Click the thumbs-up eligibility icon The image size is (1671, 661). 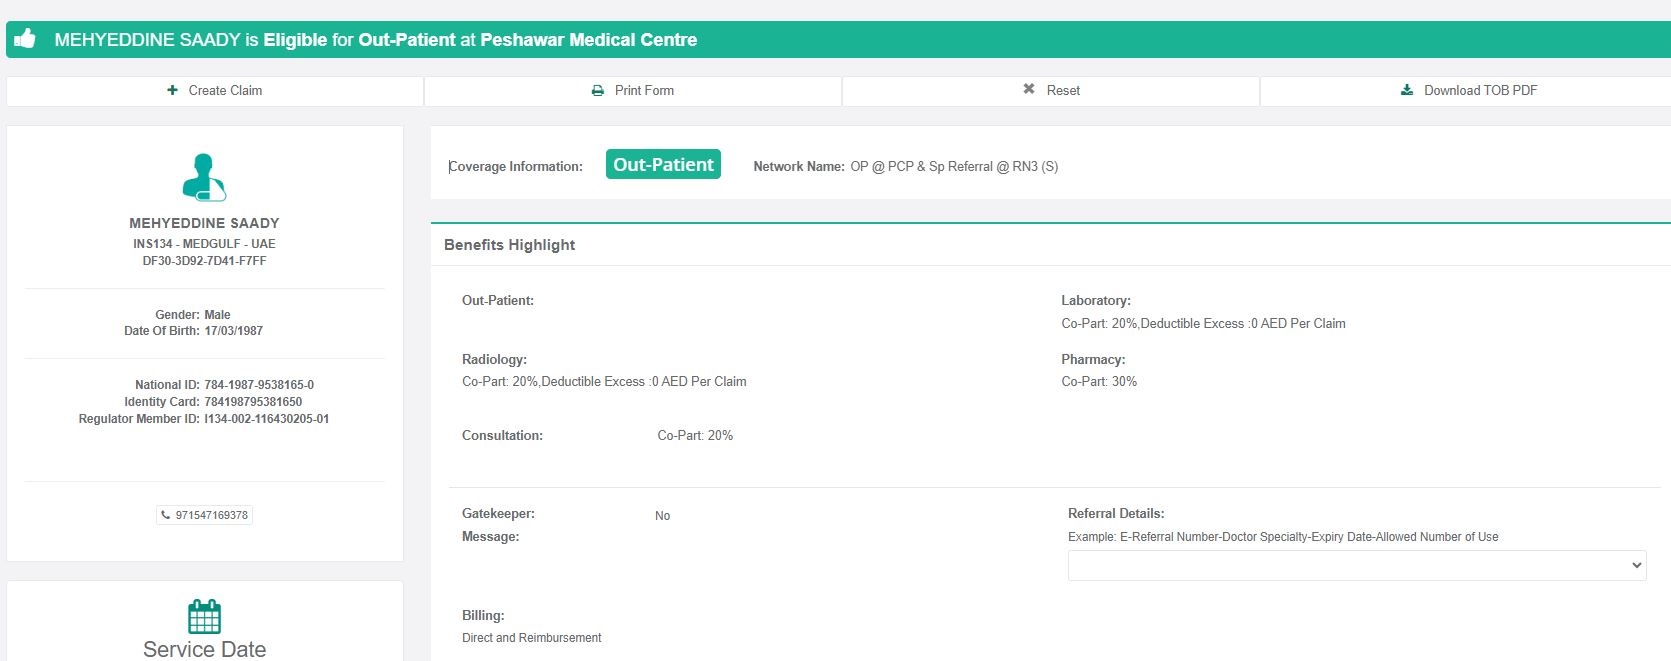click(x=25, y=39)
